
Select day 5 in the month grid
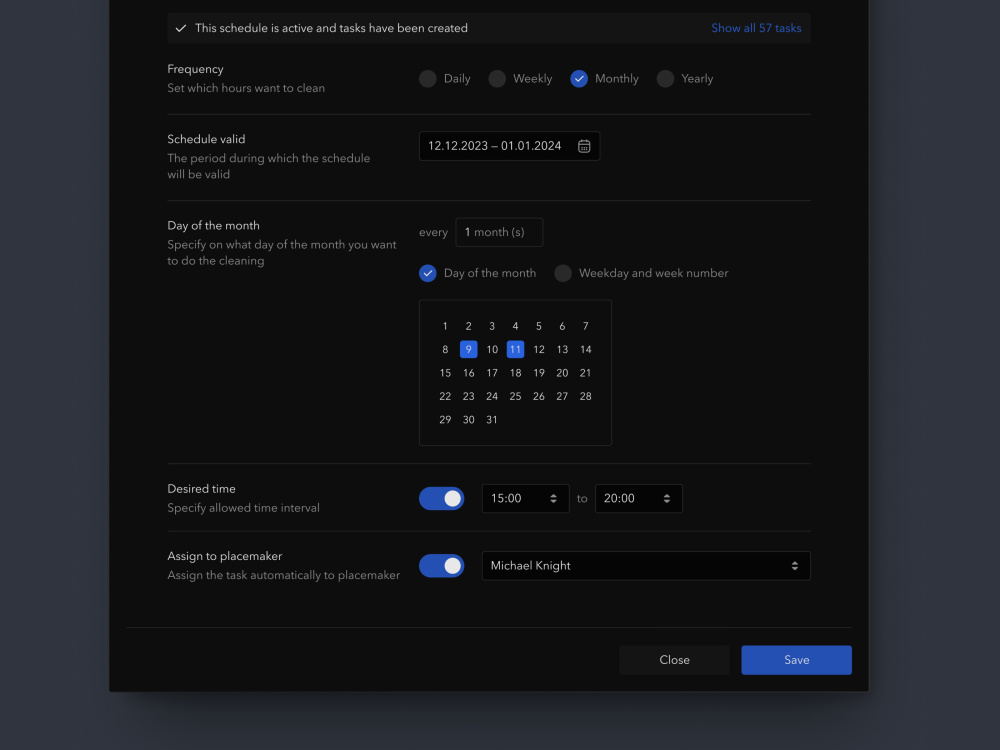click(x=539, y=326)
